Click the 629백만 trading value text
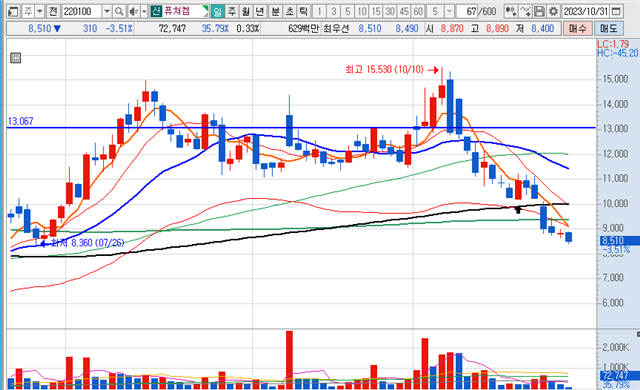Screen dimensions: 640x390 (303, 29)
